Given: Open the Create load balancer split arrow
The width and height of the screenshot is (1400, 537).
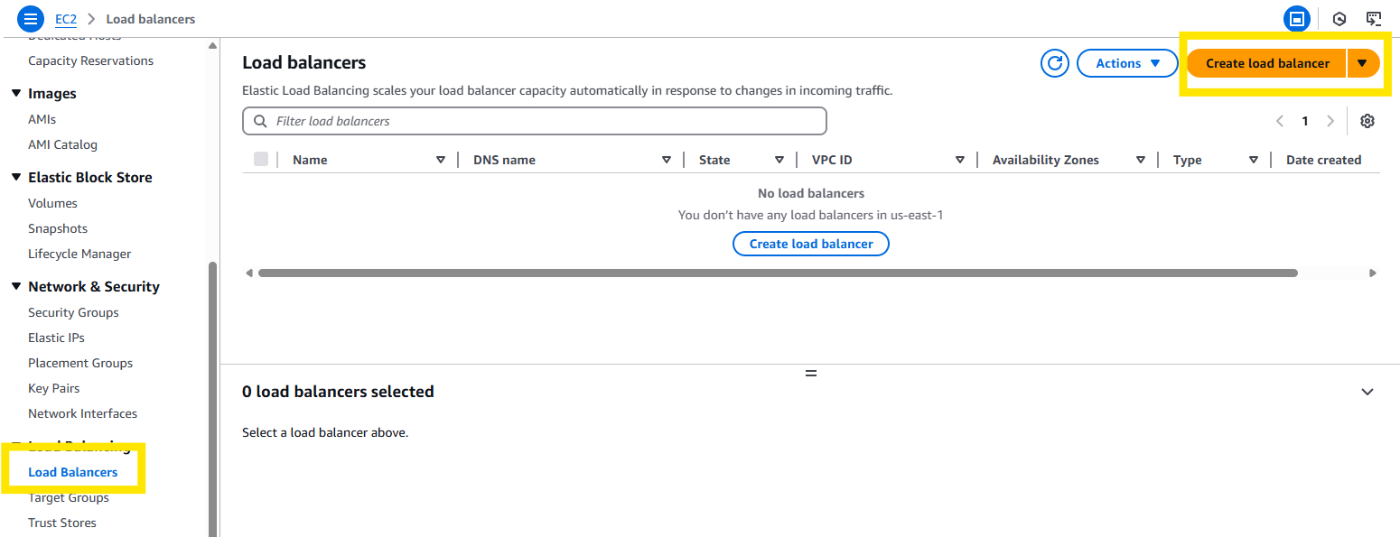Looking at the screenshot, I should coord(1362,63).
